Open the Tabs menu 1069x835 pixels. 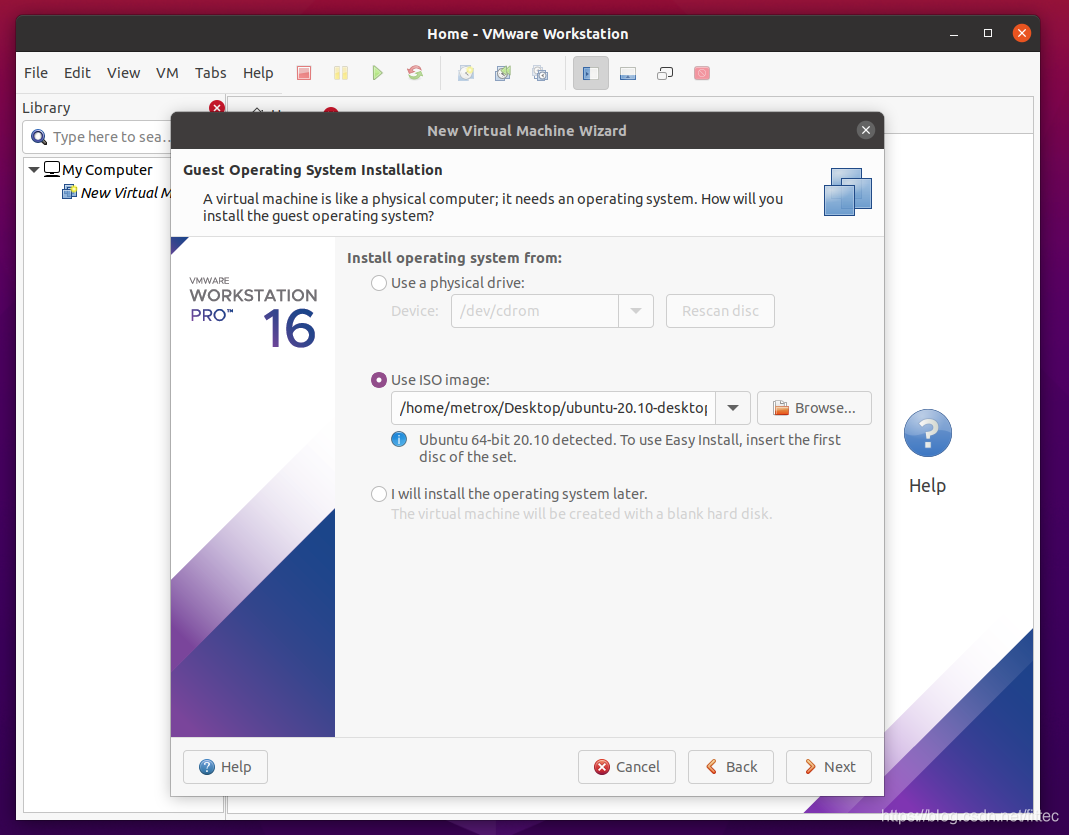coord(211,73)
